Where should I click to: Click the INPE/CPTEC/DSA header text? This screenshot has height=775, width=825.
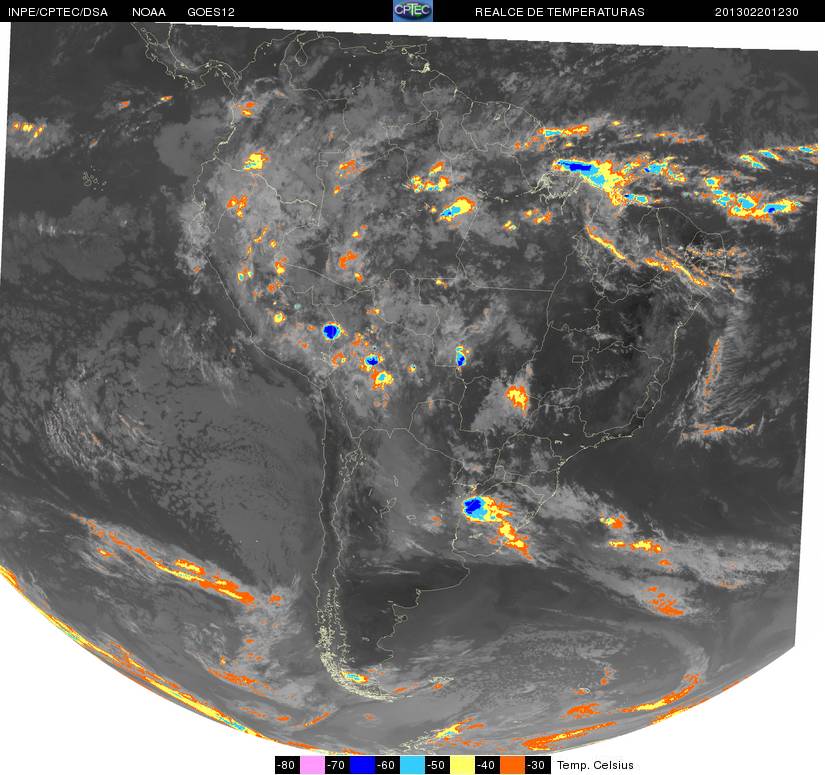click(58, 12)
